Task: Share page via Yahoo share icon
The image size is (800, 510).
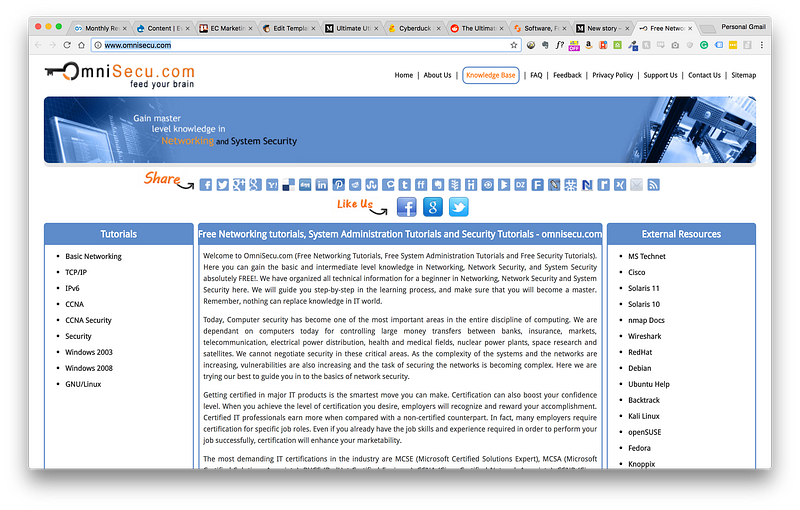Action: click(272, 185)
